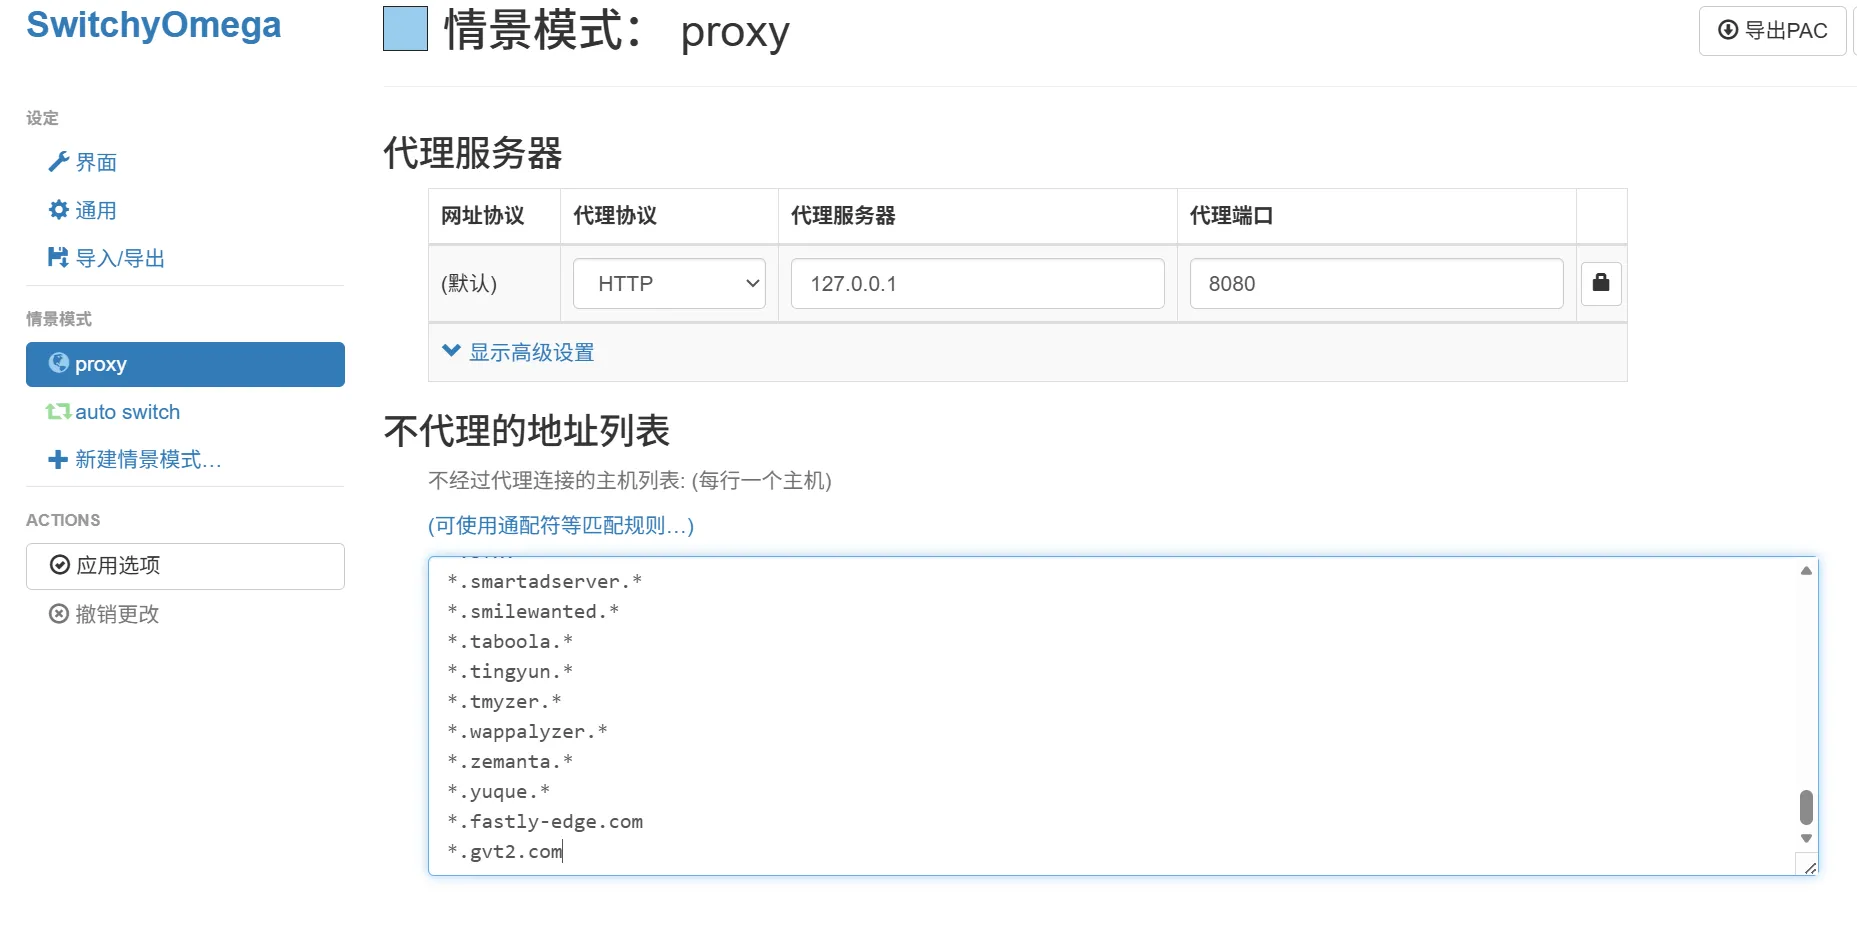Click the blue color swatch beside 情景模式

point(404,30)
